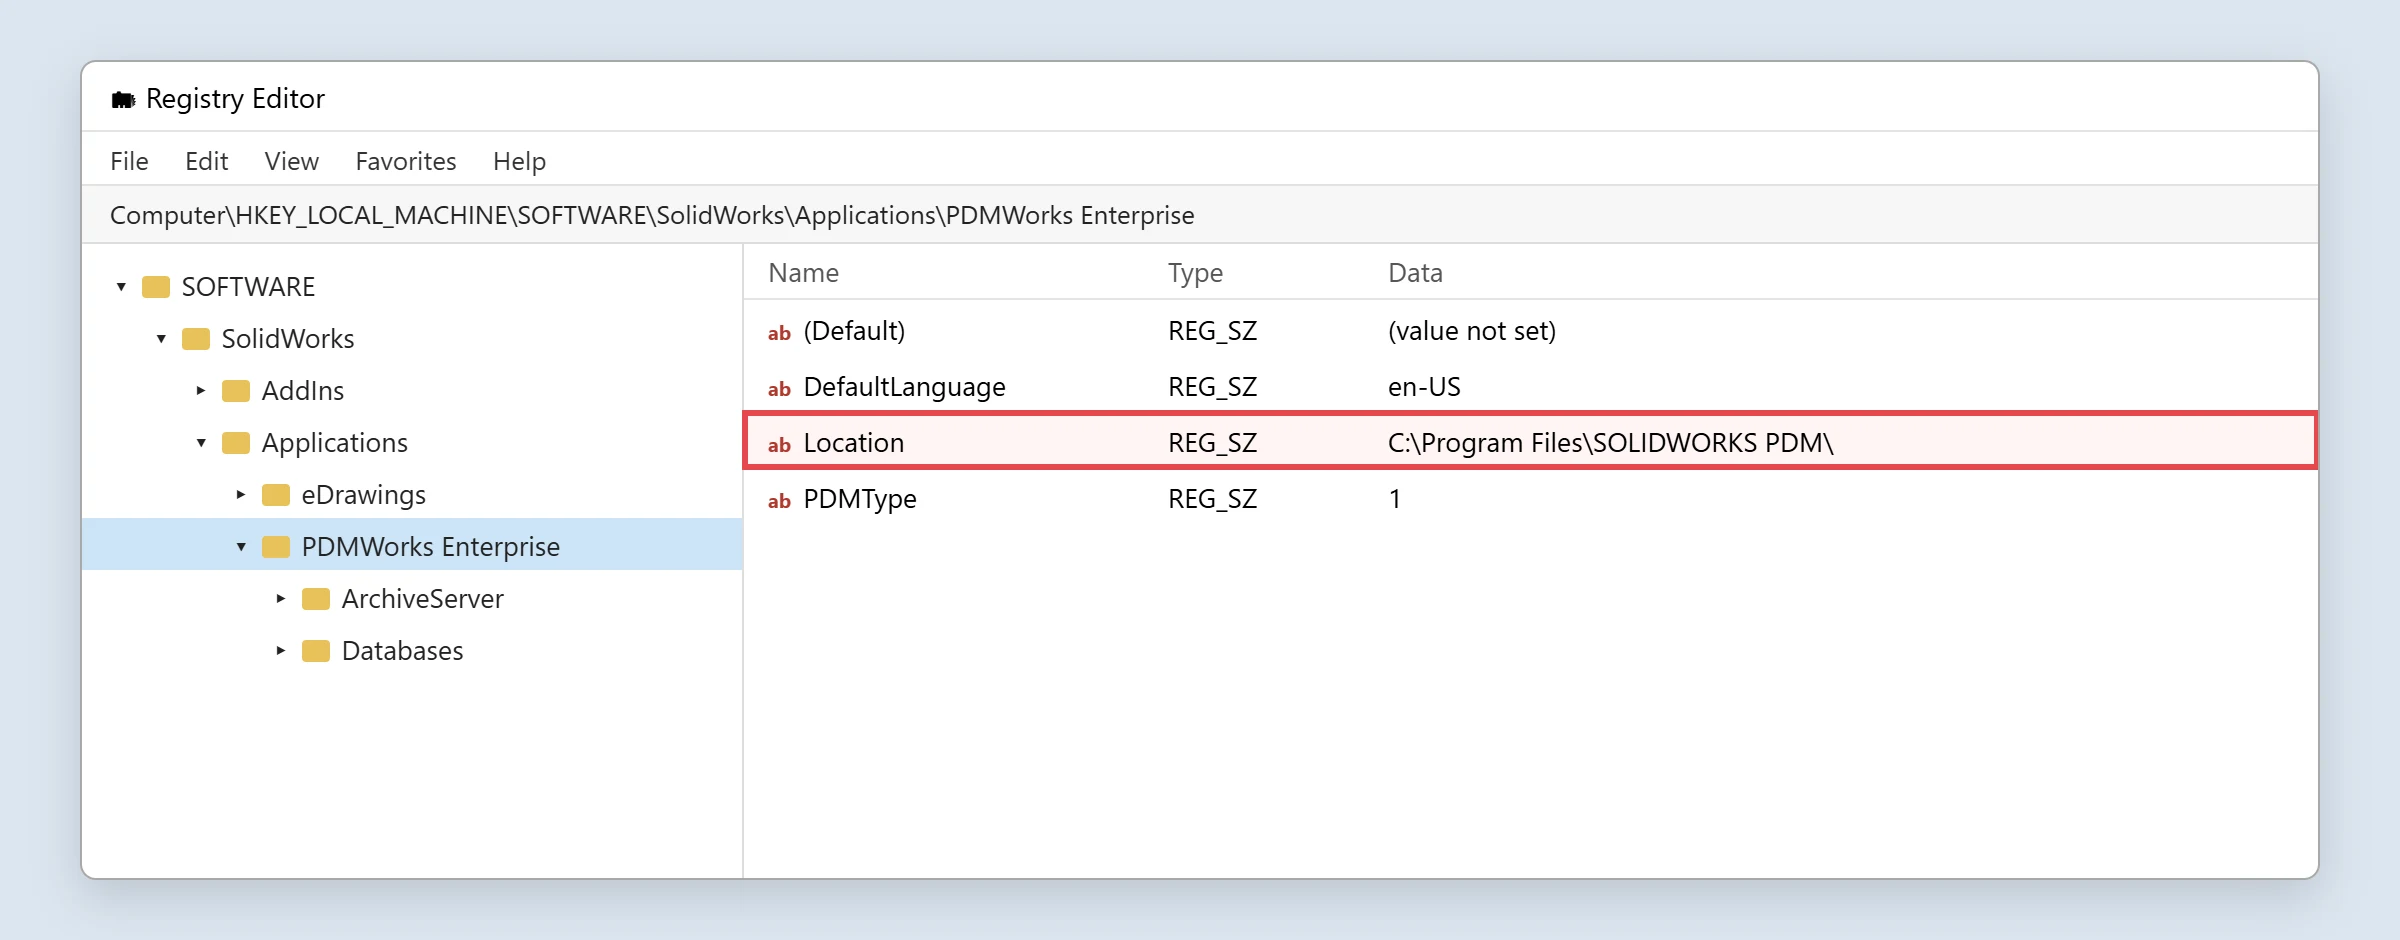Click the SOFTWARE folder icon
Image resolution: width=2400 pixels, height=940 pixels.
point(156,288)
